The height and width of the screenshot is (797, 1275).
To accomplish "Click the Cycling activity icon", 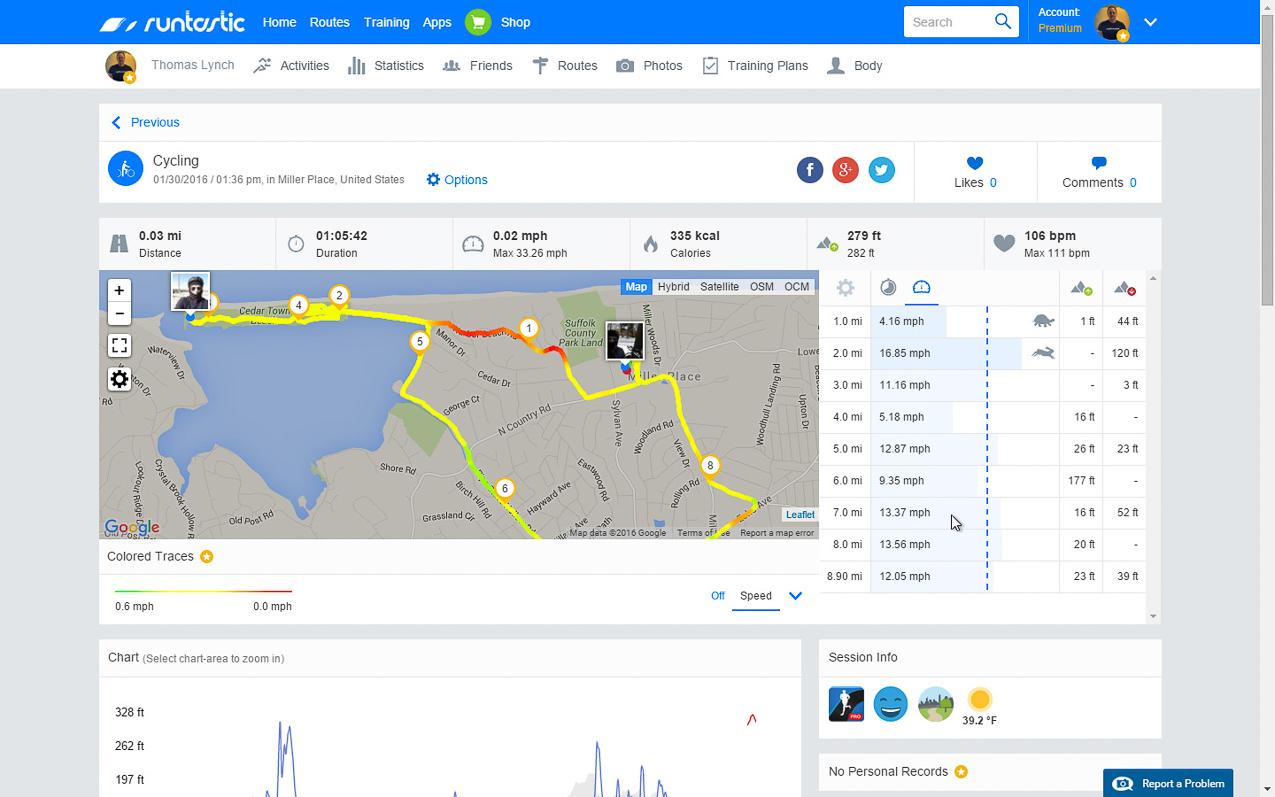I will coord(126,169).
